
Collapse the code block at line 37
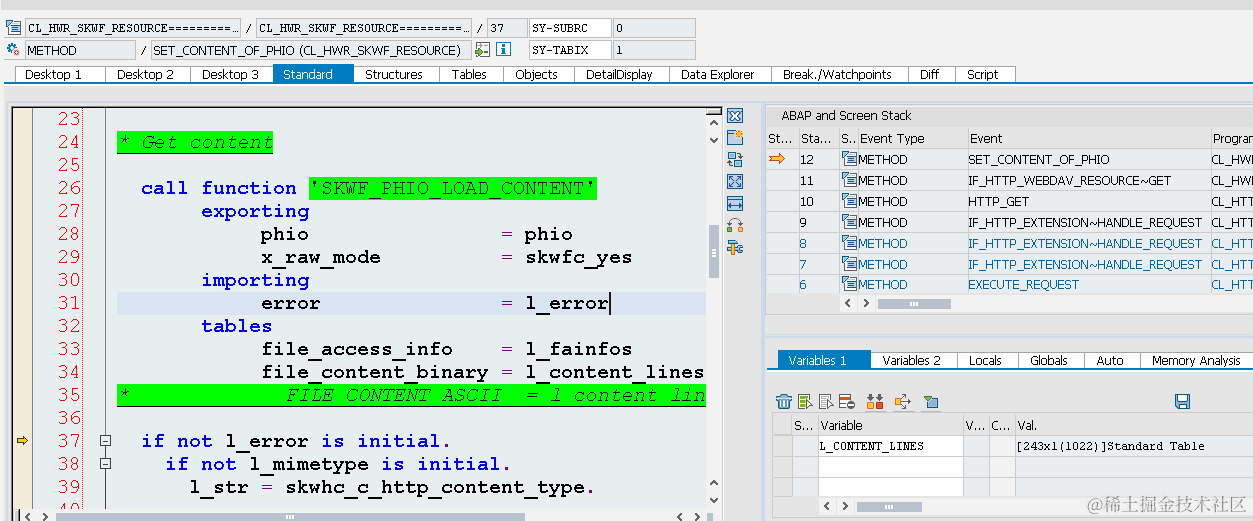[105, 441]
